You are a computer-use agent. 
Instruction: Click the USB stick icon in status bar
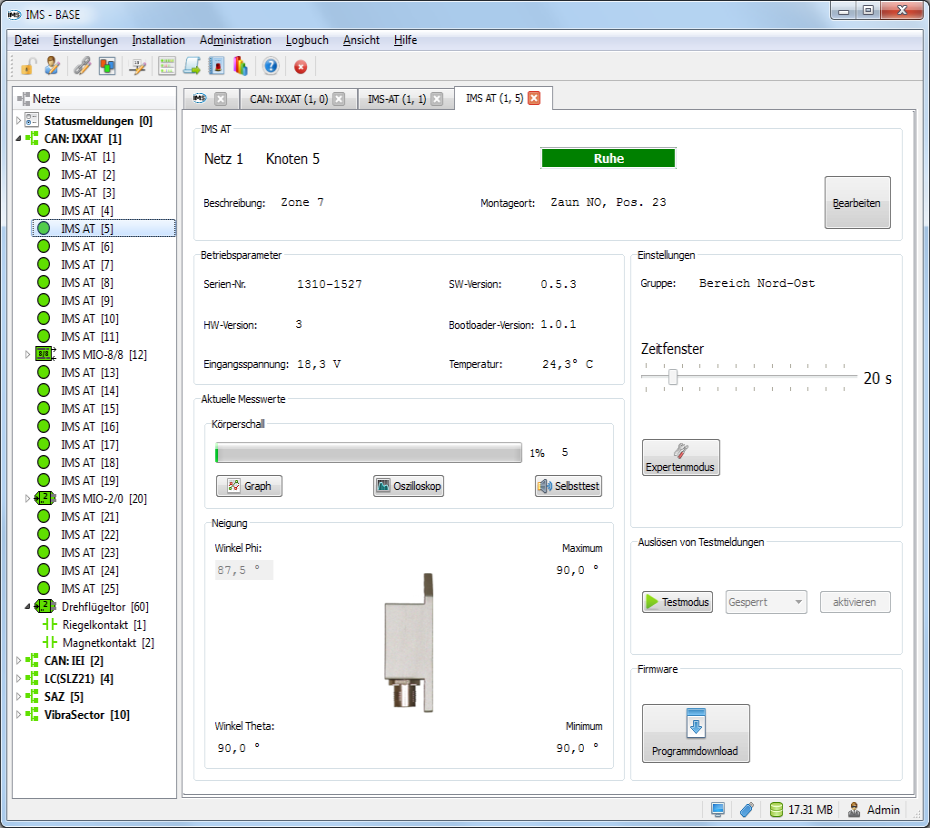(x=746, y=810)
